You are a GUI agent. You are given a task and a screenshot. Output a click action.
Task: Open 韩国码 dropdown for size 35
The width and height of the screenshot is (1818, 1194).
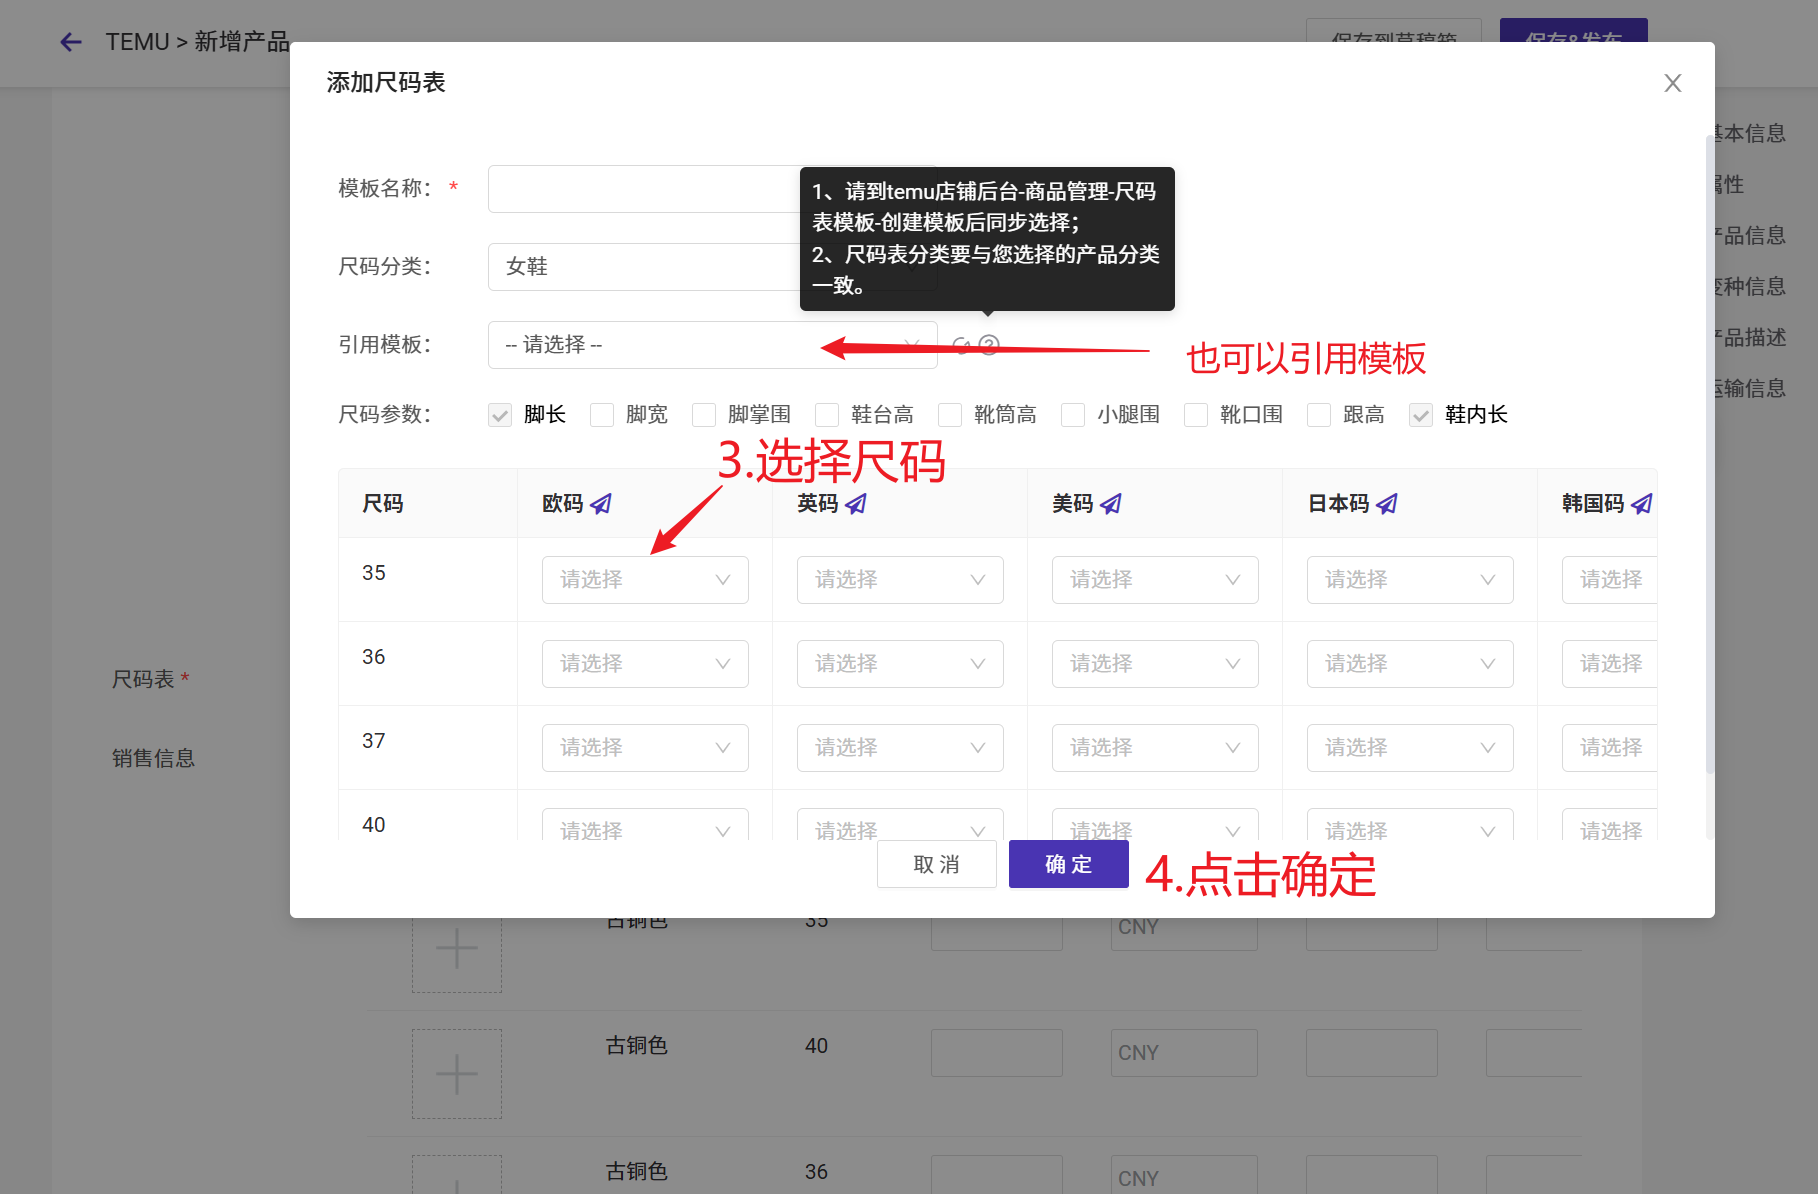[x=1610, y=580]
